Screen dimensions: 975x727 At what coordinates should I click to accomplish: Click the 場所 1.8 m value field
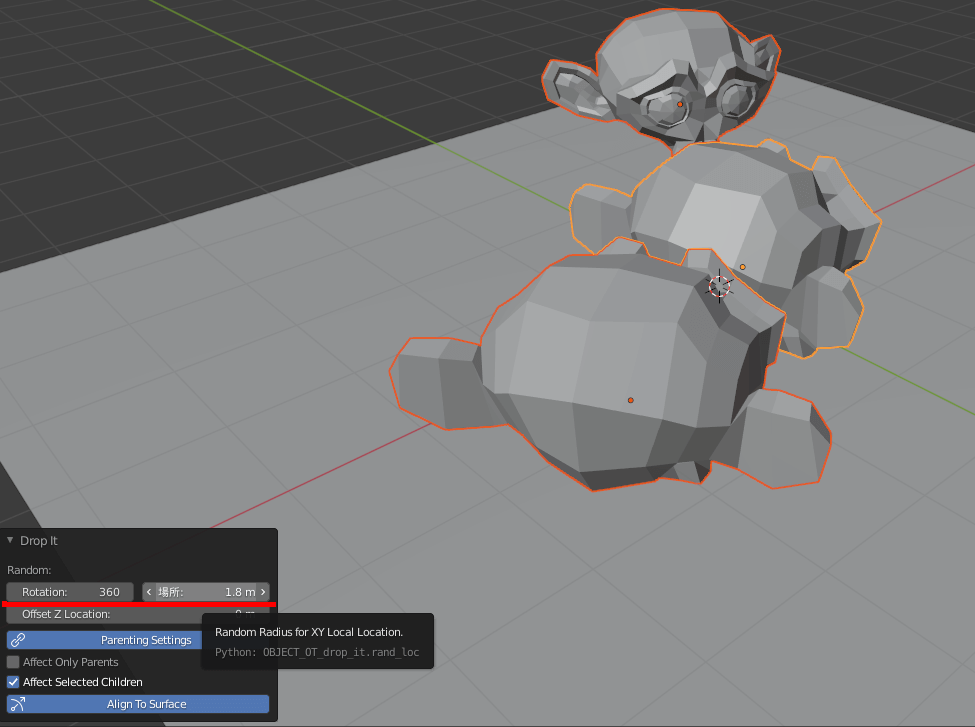(x=205, y=591)
